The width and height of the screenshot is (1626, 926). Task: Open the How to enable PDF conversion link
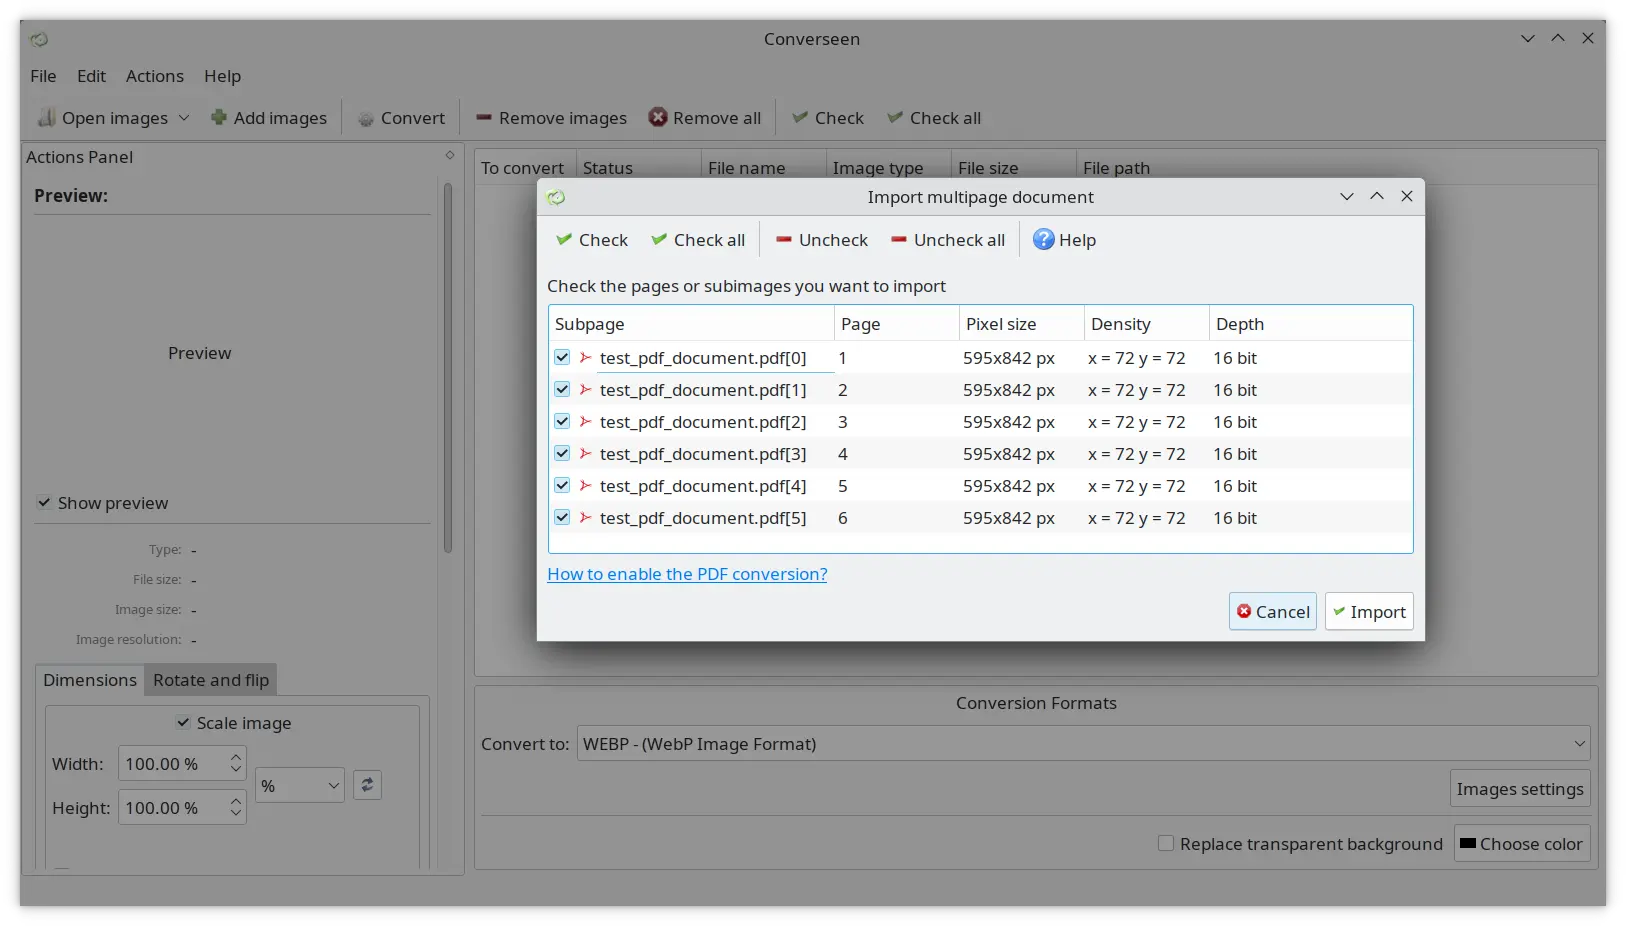[x=687, y=574]
